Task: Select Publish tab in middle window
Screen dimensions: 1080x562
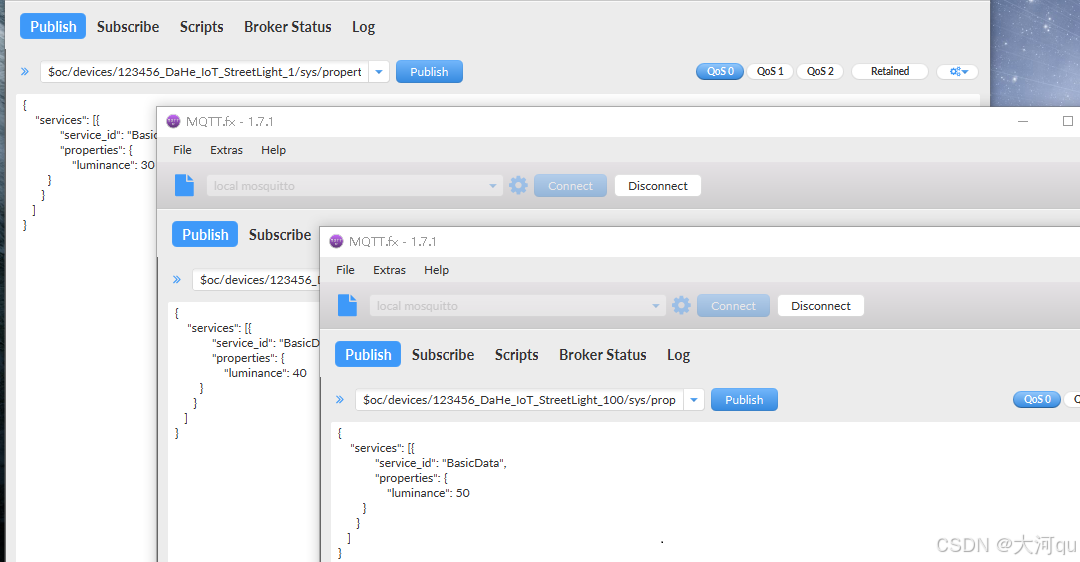Action: click(205, 234)
